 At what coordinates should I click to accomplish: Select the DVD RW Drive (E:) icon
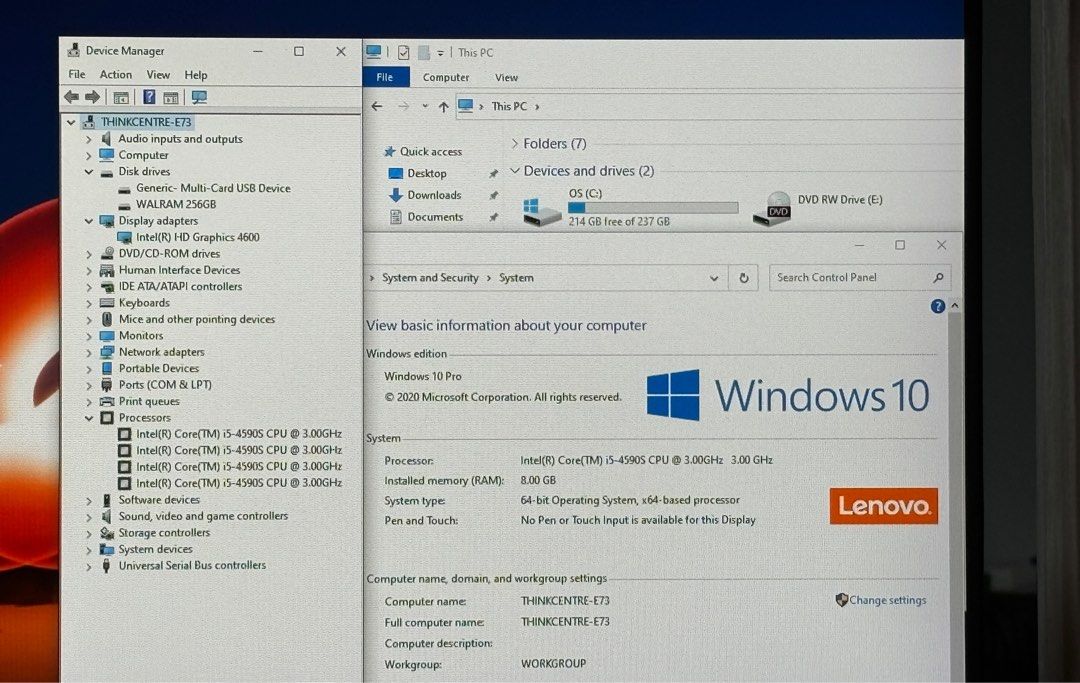click(x=772, y=209)
